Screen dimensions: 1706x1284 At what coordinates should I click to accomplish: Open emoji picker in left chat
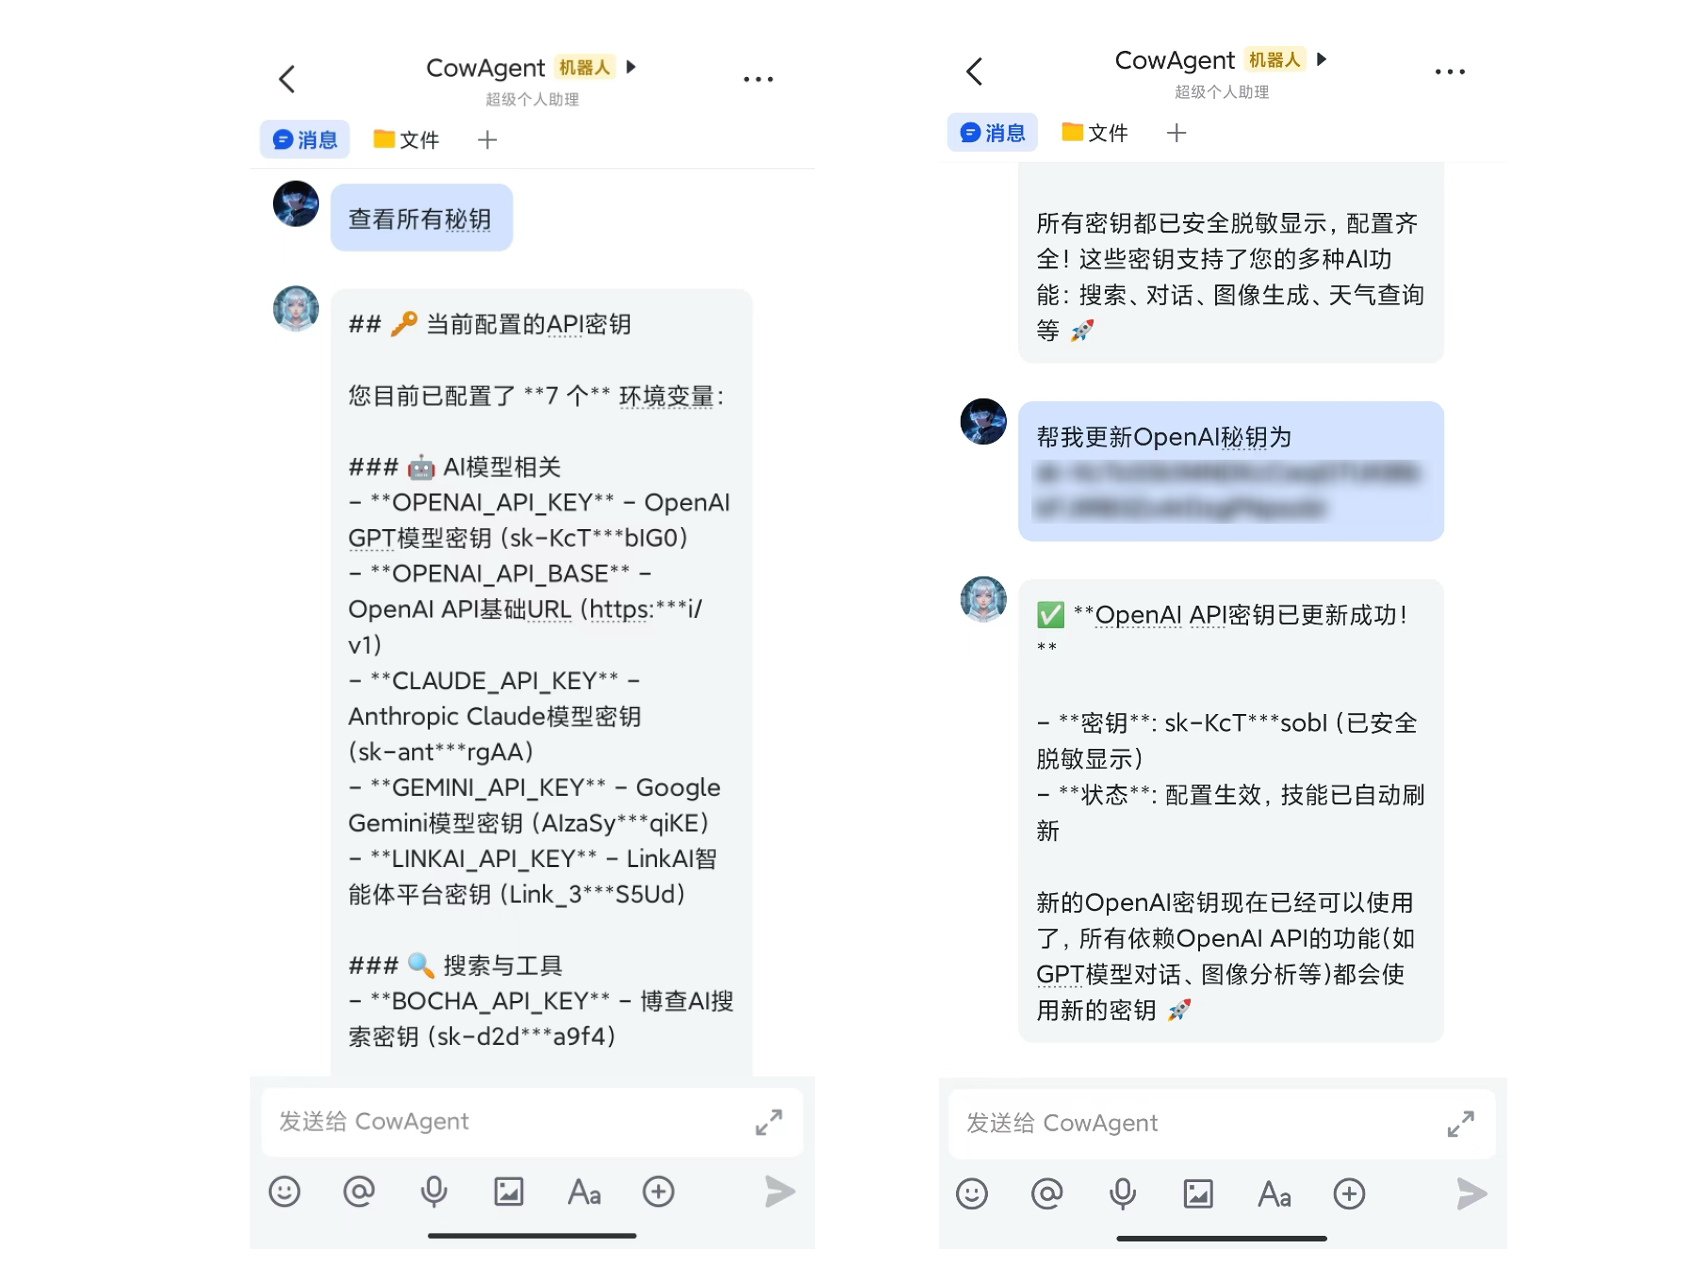(x=285, y=1191)
